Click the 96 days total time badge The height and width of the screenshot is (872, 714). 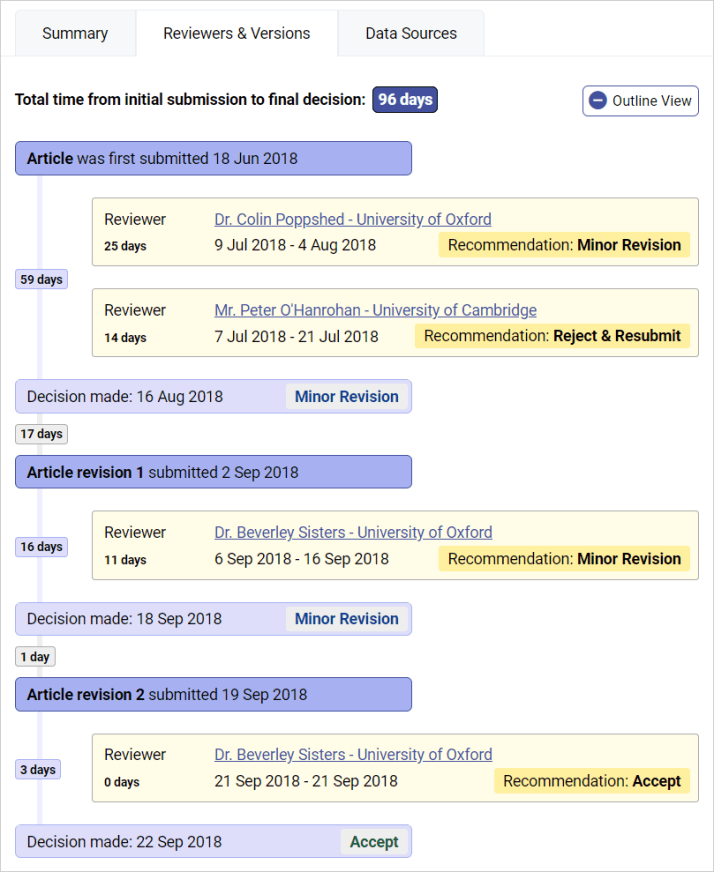[405, 100]
